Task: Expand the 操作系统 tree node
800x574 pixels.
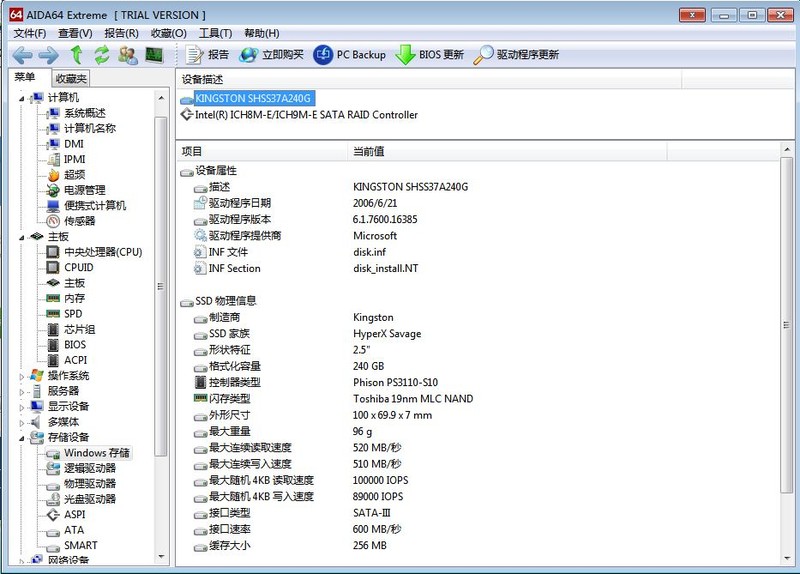Action: pos(21,377)
